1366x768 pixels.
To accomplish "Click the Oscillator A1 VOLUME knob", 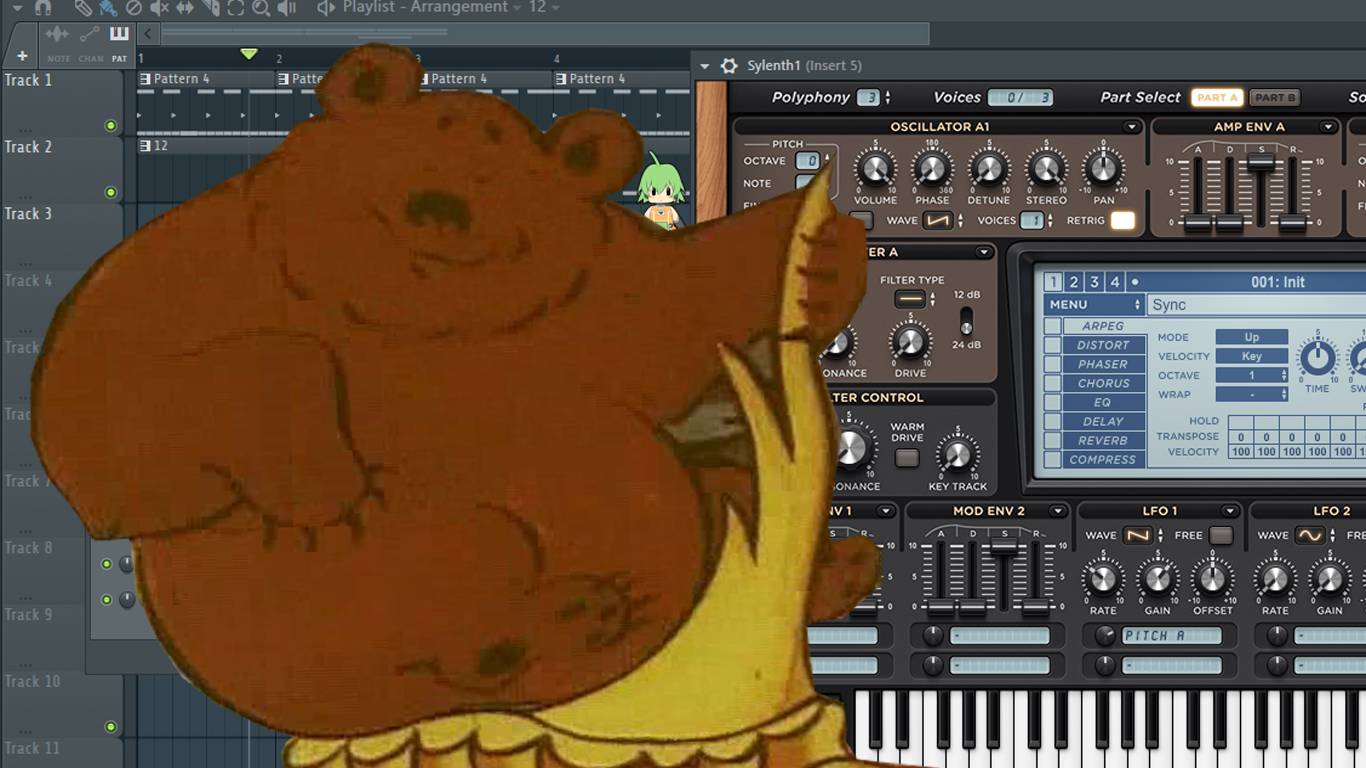I will pos(875,169).
